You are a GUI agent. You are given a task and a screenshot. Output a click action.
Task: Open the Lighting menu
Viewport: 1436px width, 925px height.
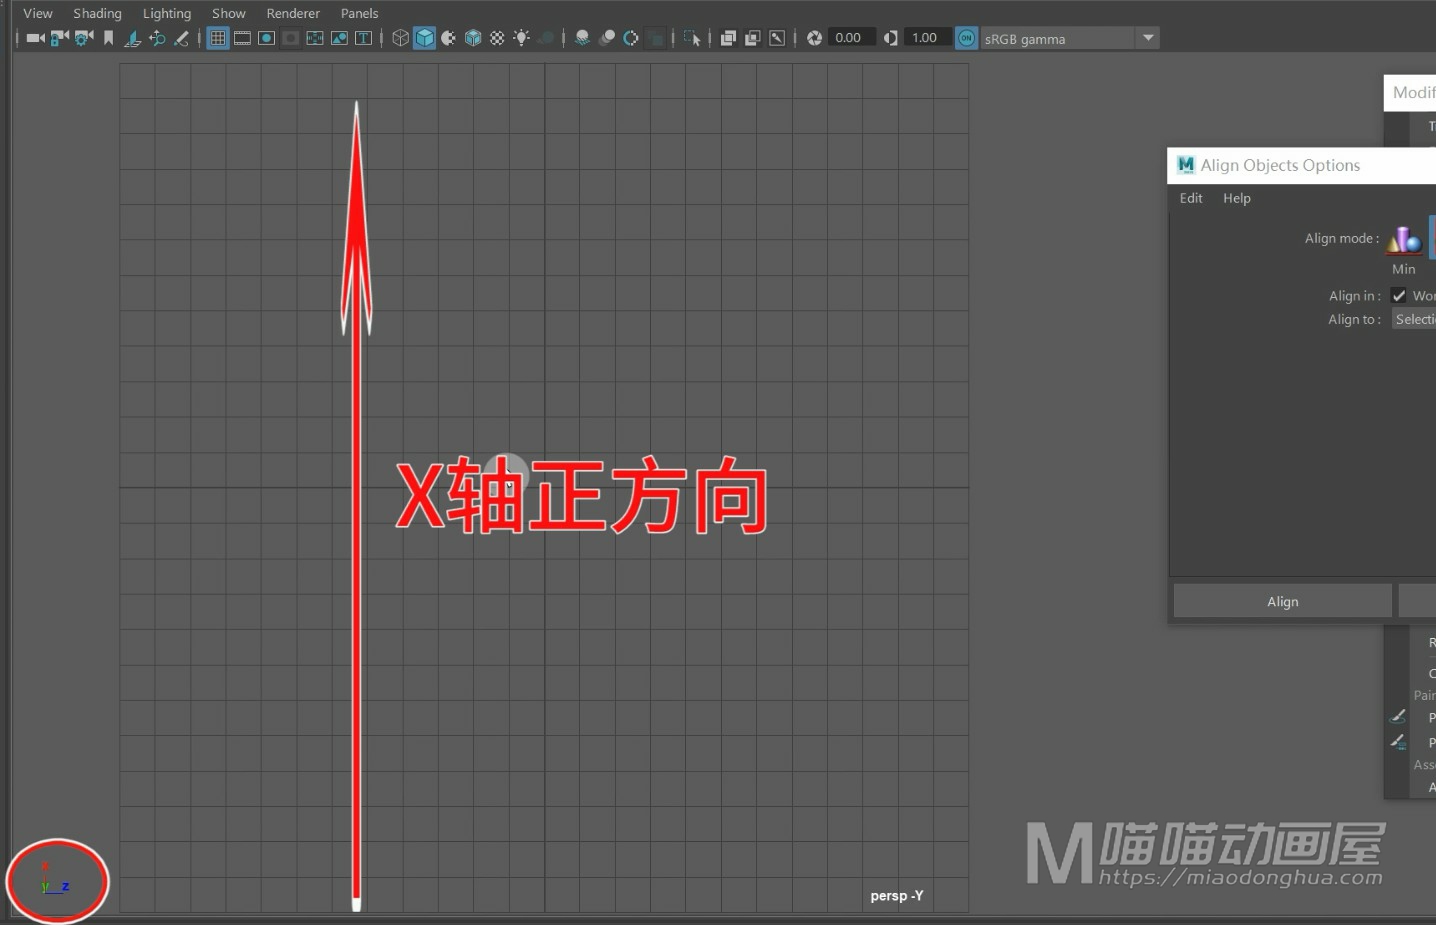[167, 13]
